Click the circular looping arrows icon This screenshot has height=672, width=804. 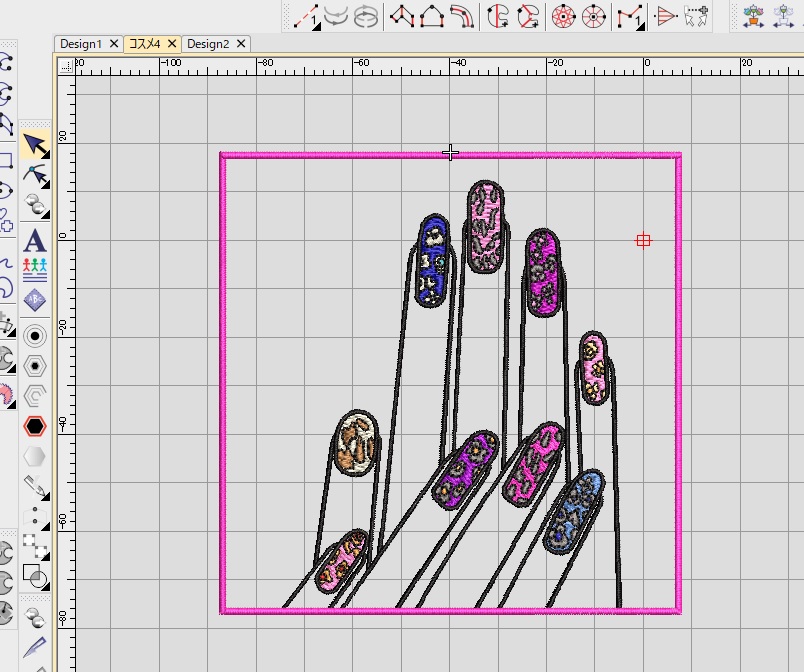coord(366,16)
